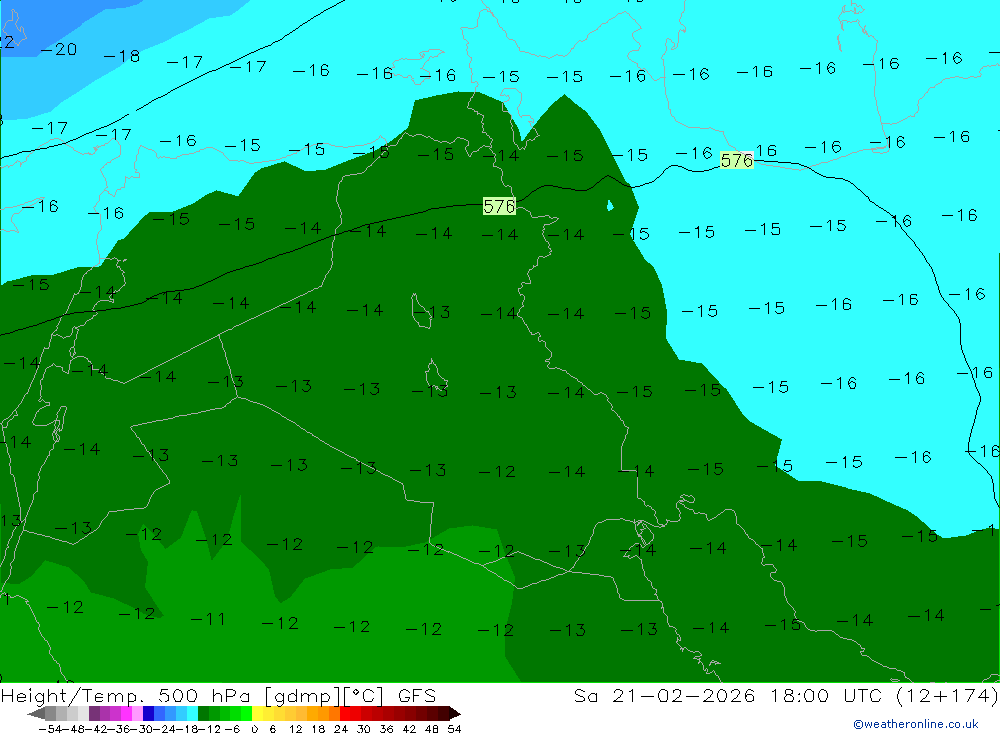The width and height of the screenshot is (1000, 733).
Task: Click the '-30' legend scale value
Action: click(142, 729)
